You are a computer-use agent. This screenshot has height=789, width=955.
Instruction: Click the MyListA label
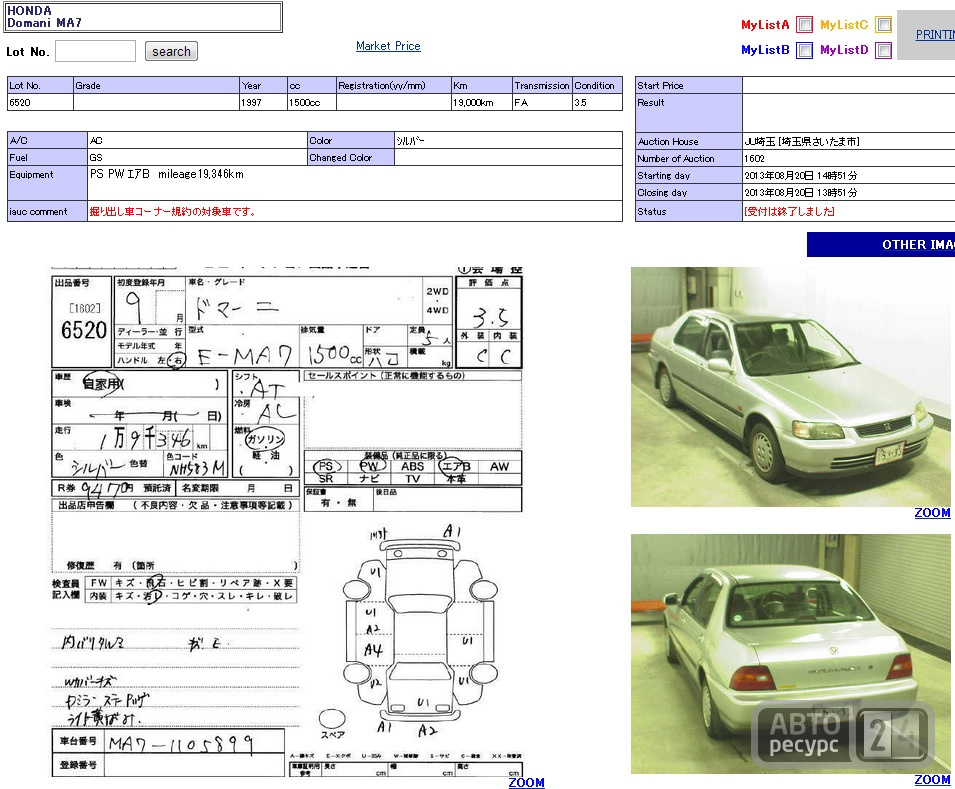point(765,24)
